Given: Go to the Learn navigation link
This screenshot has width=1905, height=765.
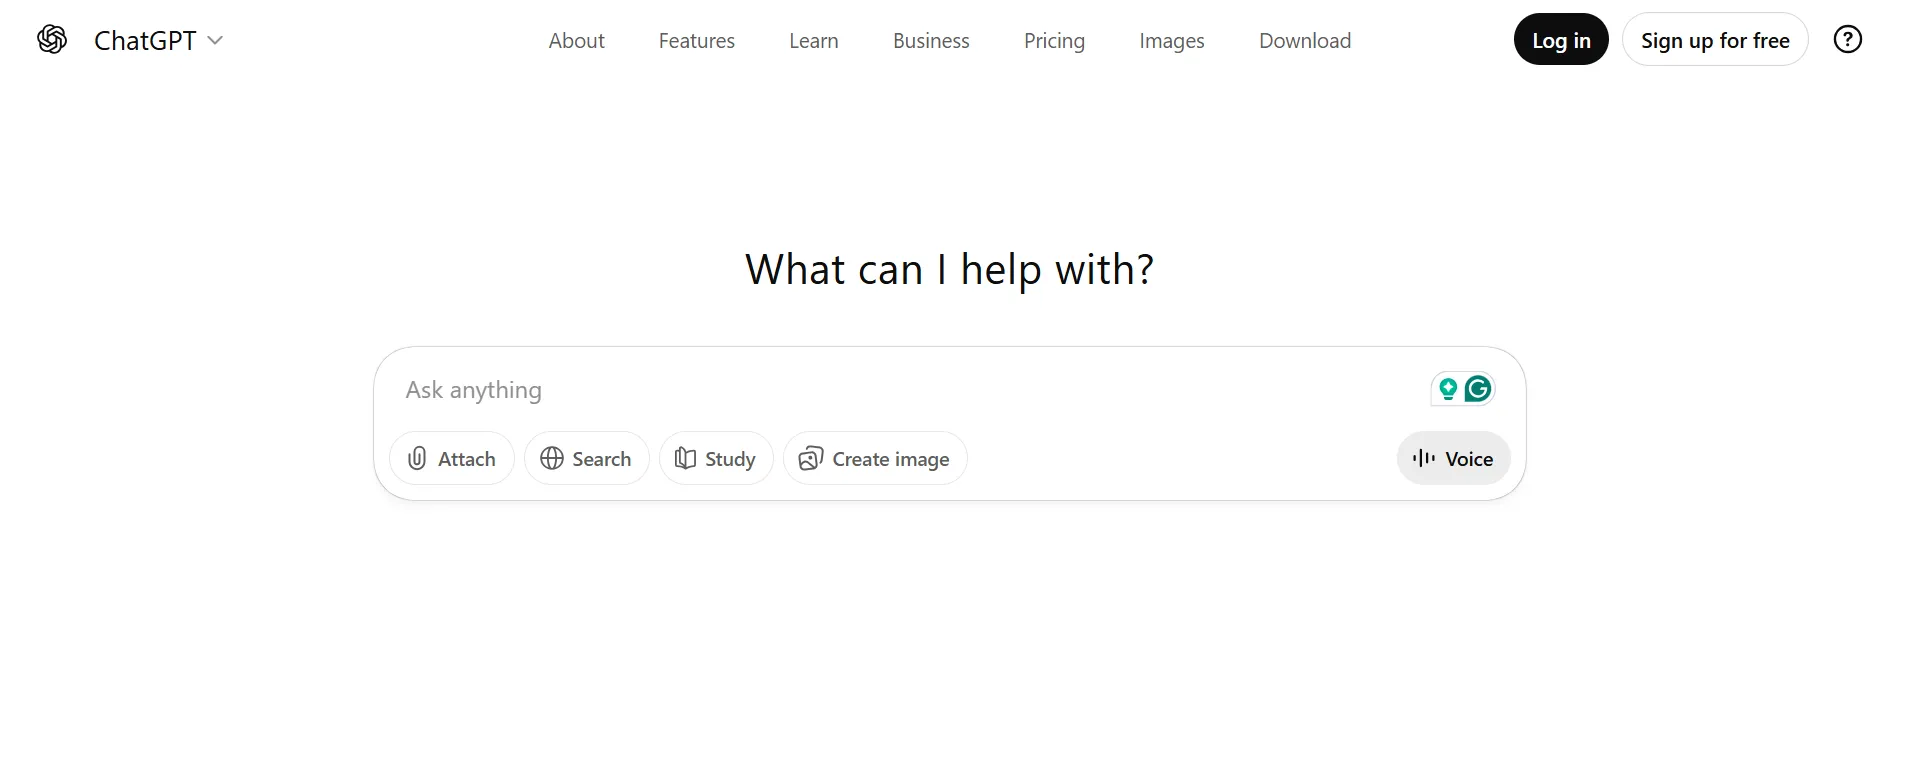Looking at the screenshot, I should [813, 41].
